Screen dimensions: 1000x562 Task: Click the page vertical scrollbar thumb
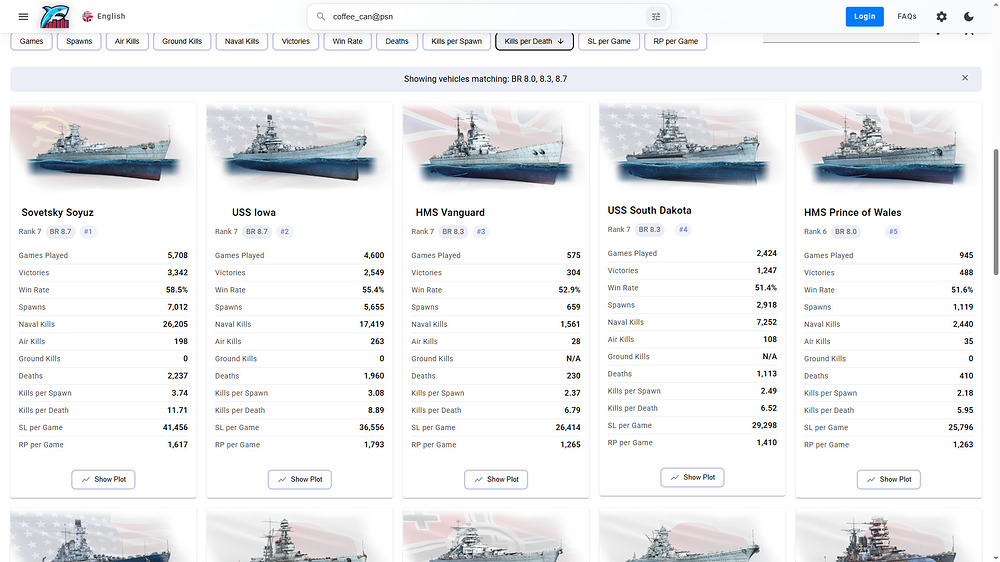coord(996,212)
